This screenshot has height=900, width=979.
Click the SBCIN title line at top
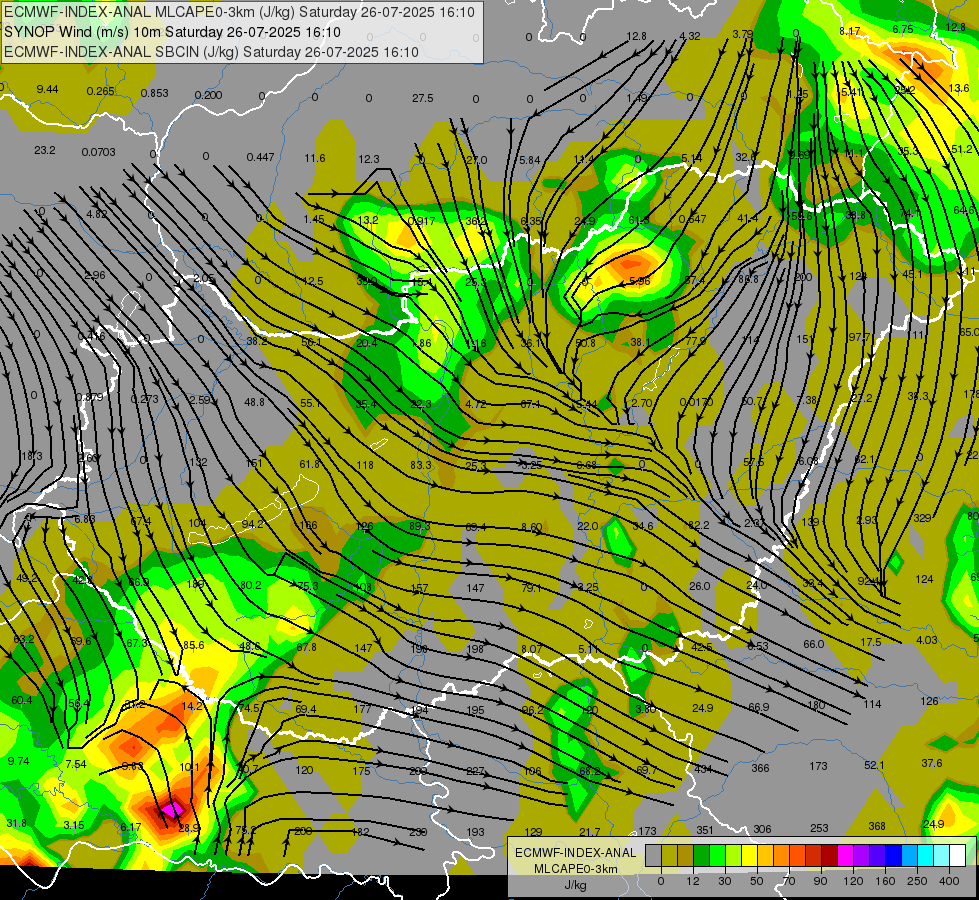point(211,52)
